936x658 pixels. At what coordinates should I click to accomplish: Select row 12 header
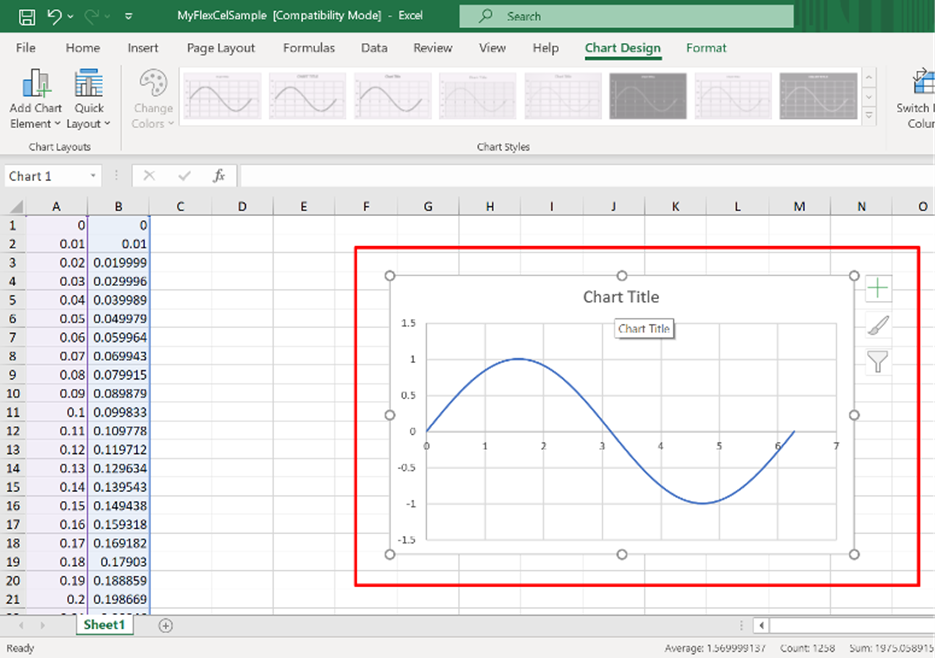(13, 431)
